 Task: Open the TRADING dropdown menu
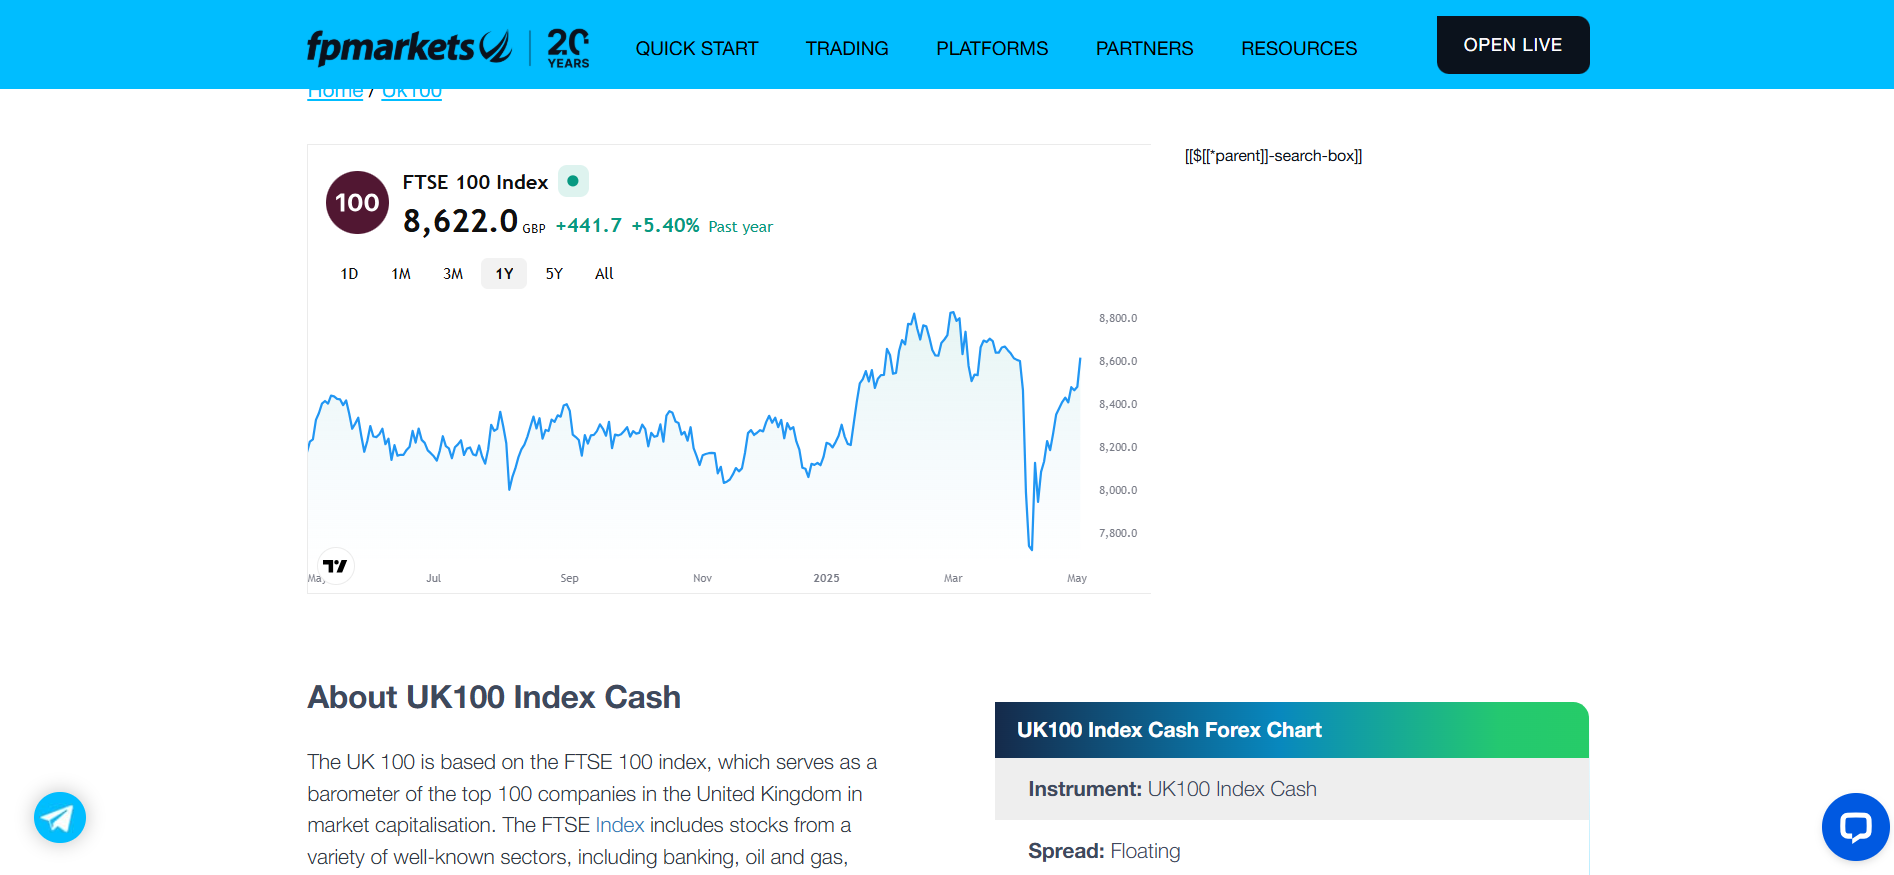[846, 48]
